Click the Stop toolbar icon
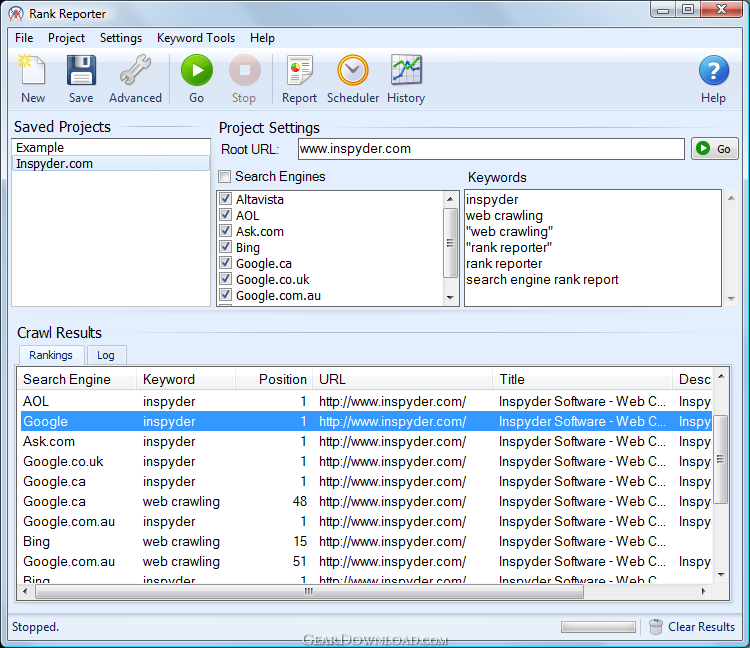 [x=244, y=70]
